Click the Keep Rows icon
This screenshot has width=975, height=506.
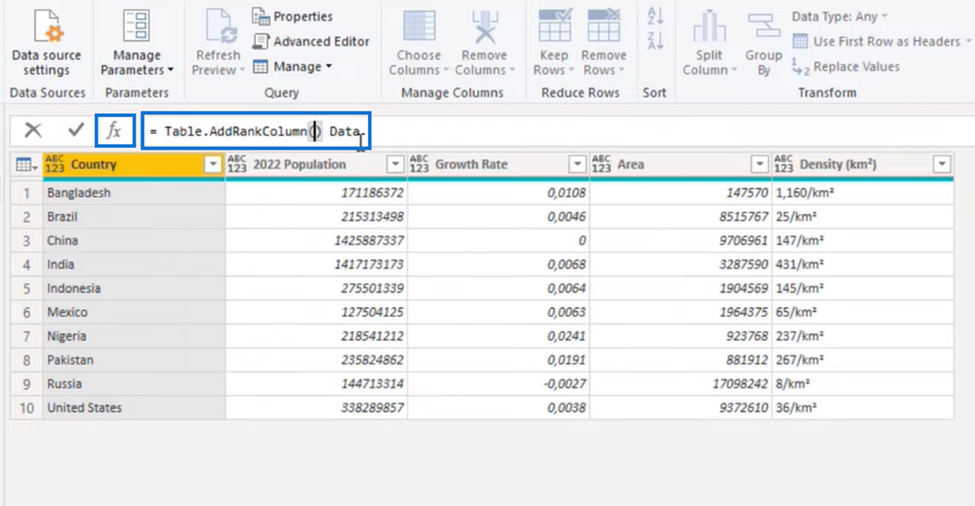pos(555,26)
